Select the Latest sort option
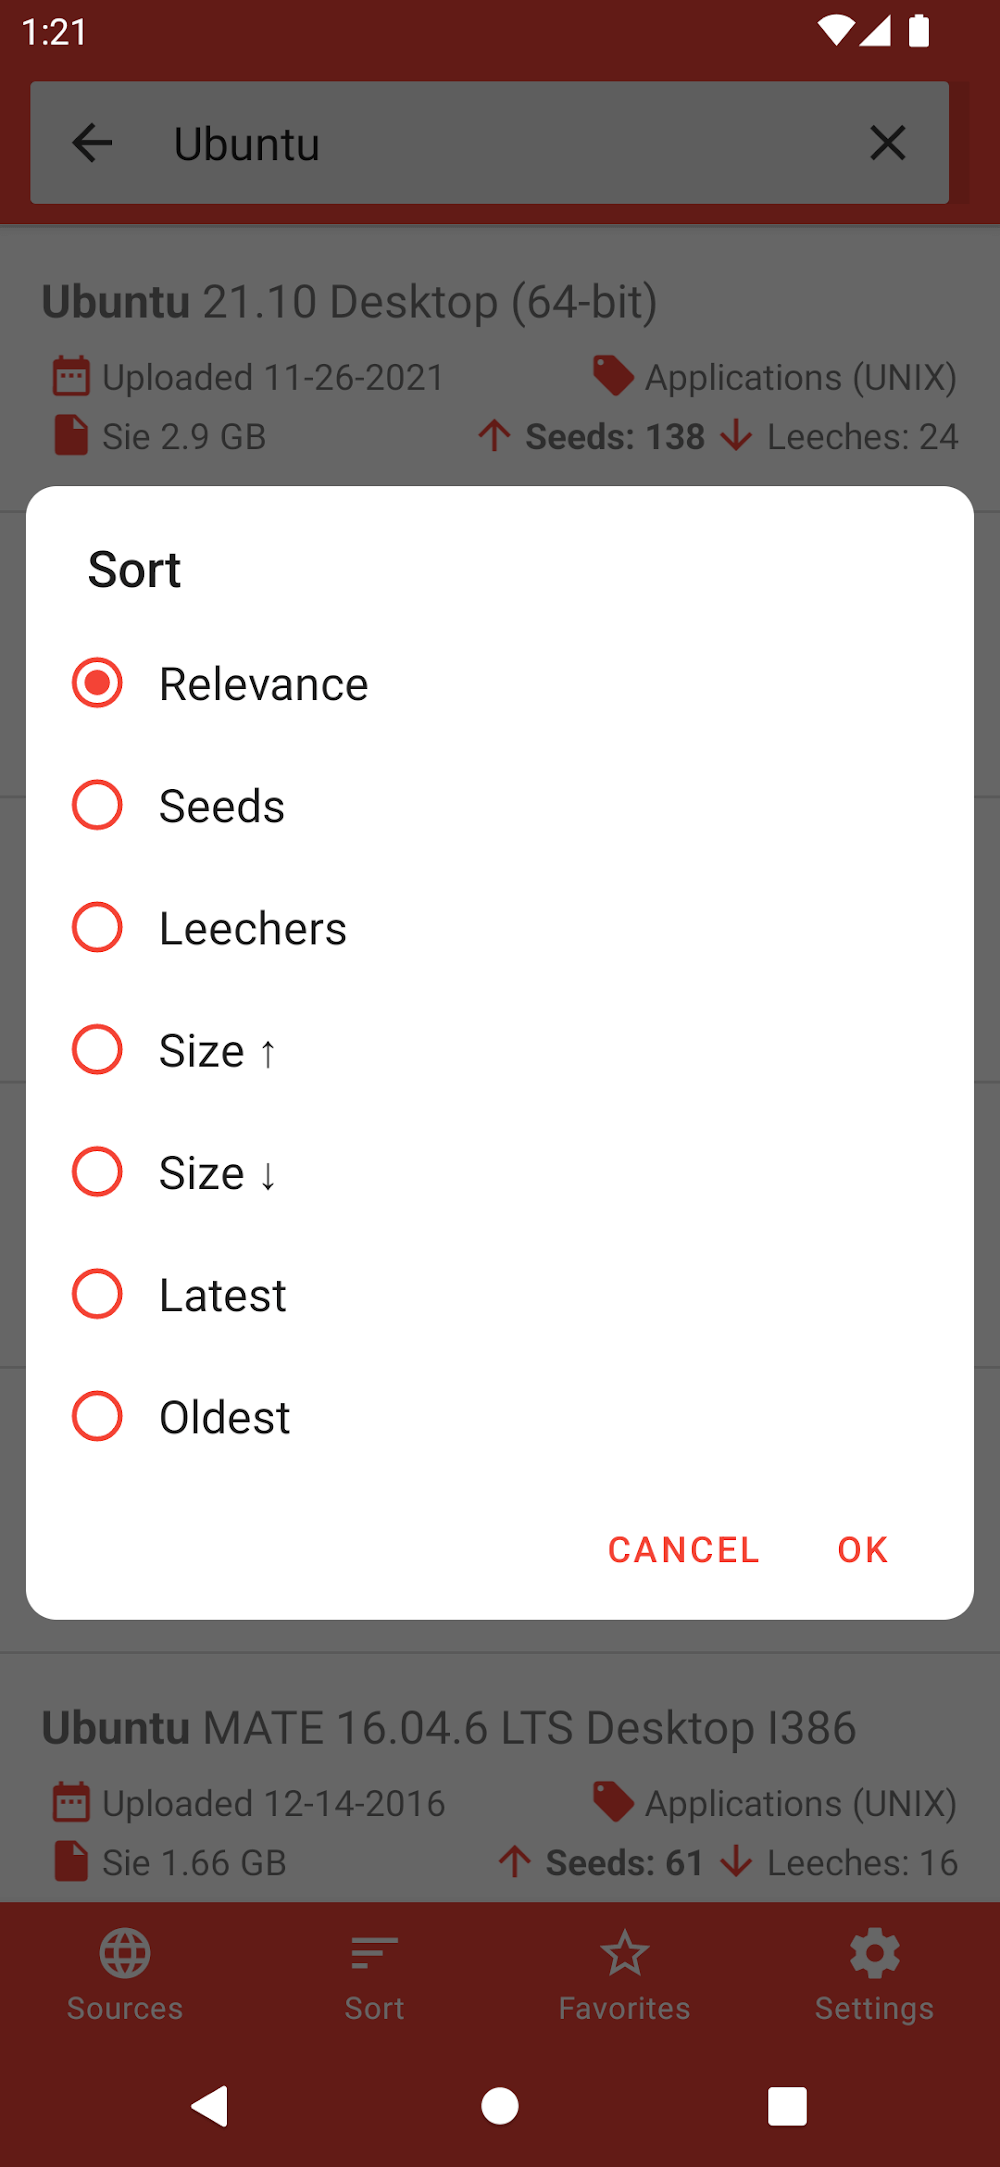 coord(98,1294)
